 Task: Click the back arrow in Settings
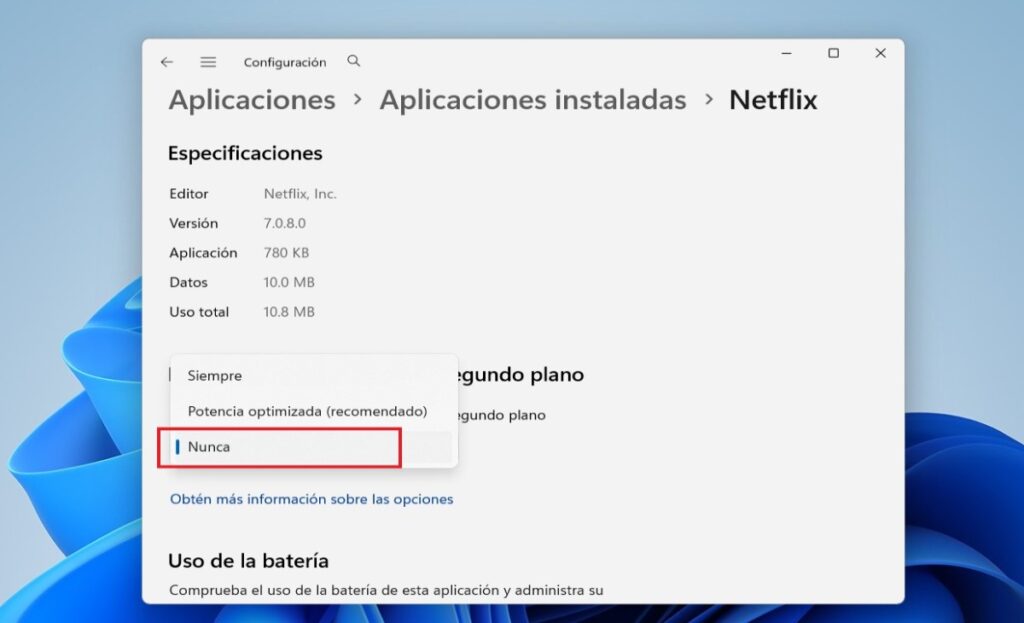pos(166,61)
